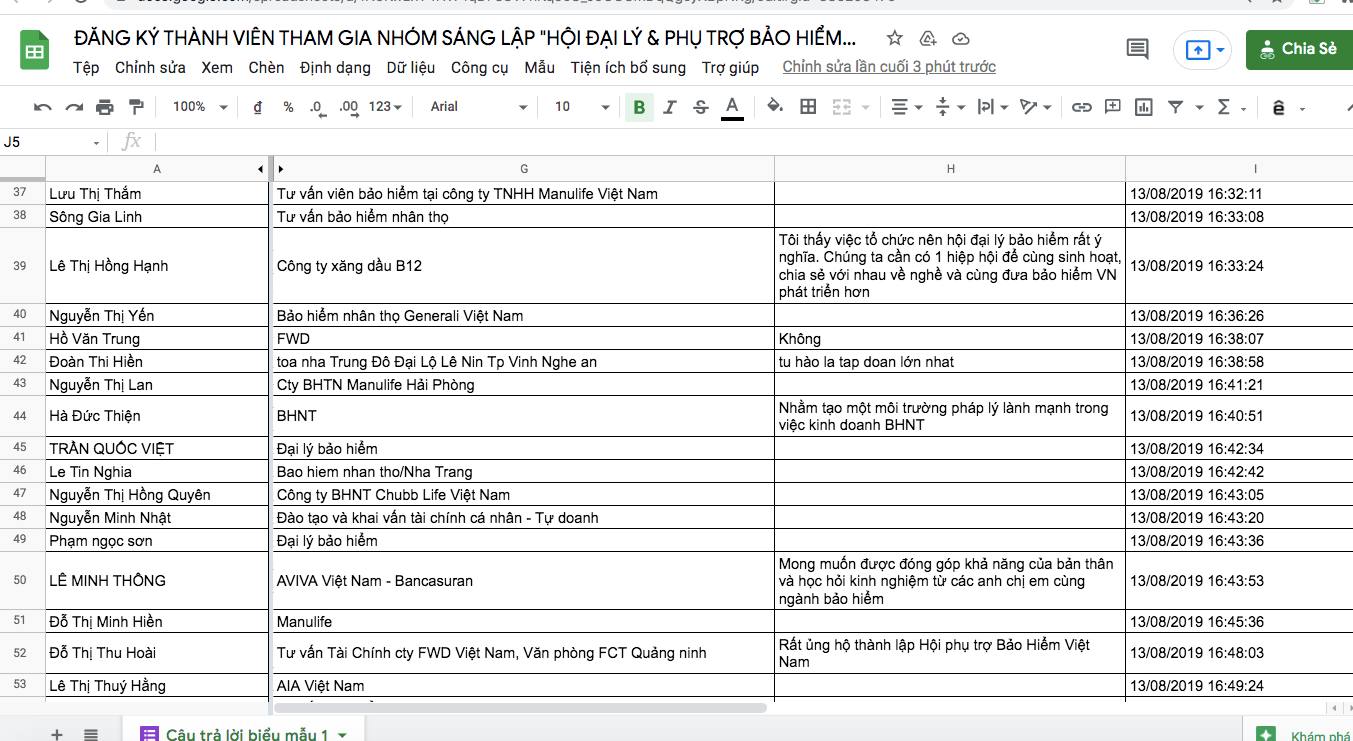The width and height of the screenshot is (1353, 741).
Task: Open the Arial font dropdown
Action: pyautogui.click(x=478, y=107)
